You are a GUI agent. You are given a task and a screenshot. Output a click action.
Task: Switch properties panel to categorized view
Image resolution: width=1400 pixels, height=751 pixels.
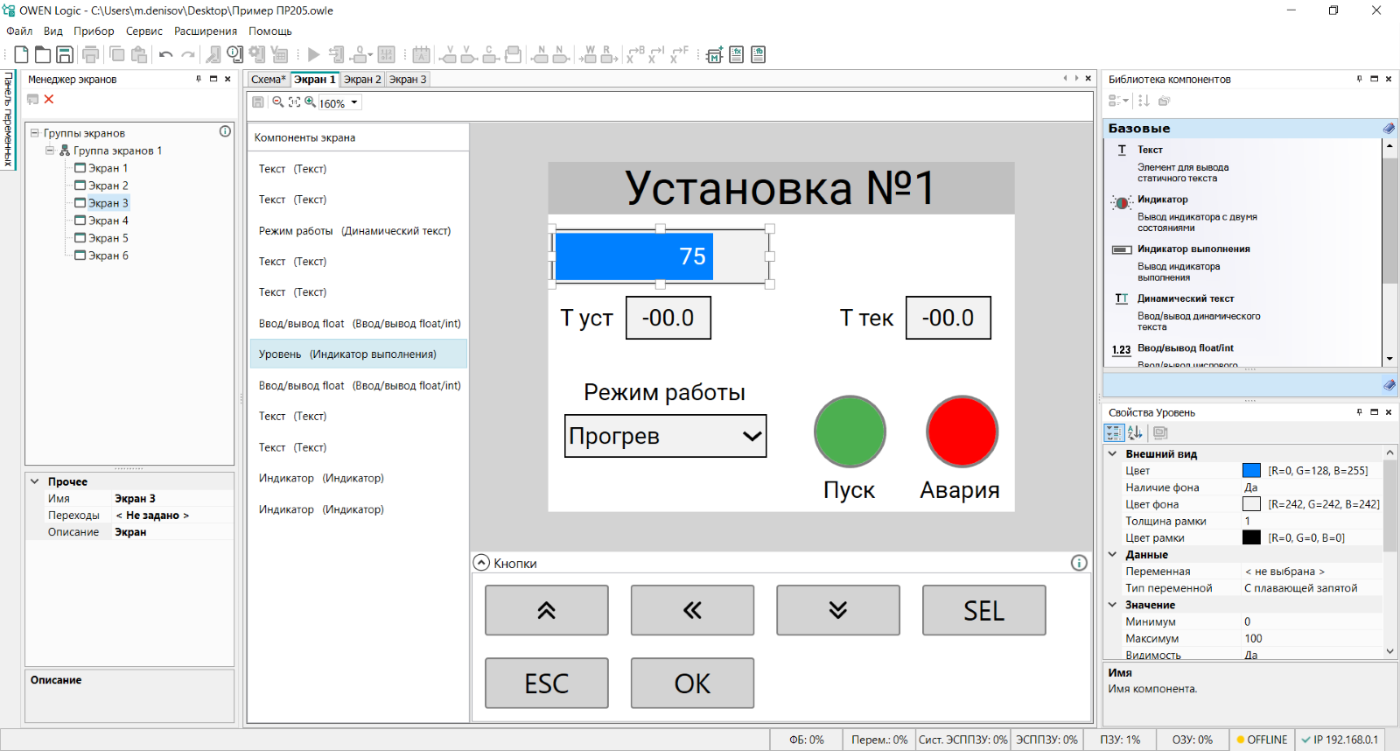click(x=1113, y=433)
